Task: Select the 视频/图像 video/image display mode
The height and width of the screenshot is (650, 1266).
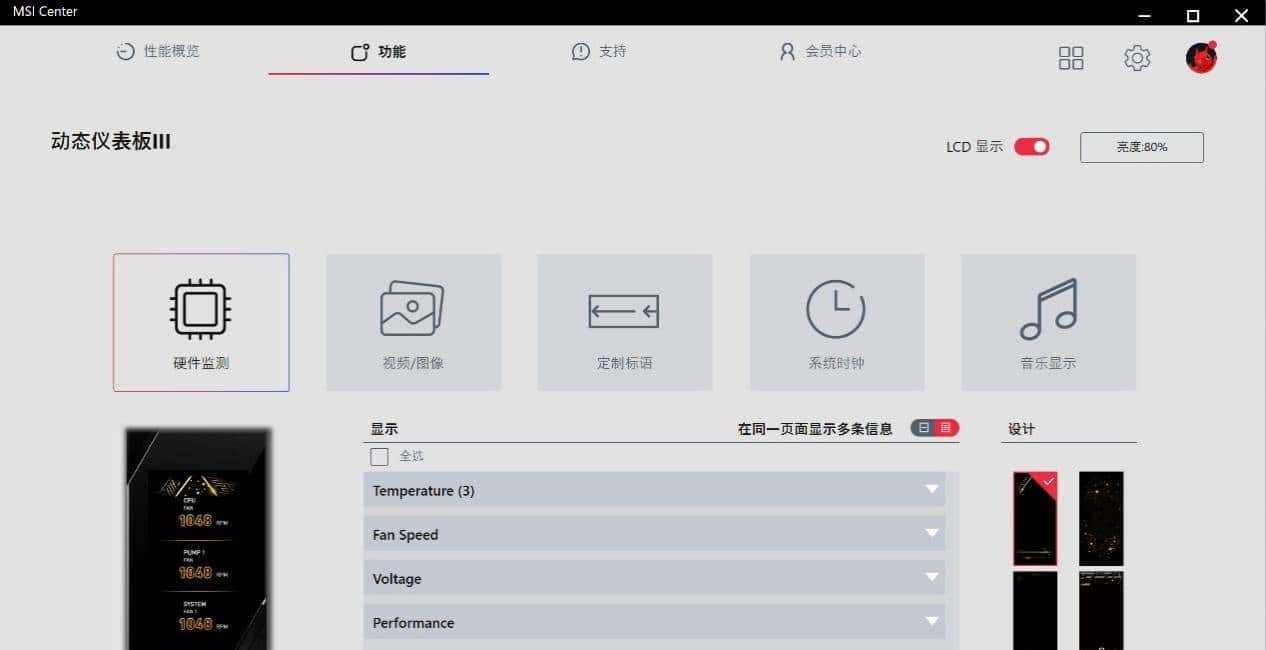Action: pos(413,322)
